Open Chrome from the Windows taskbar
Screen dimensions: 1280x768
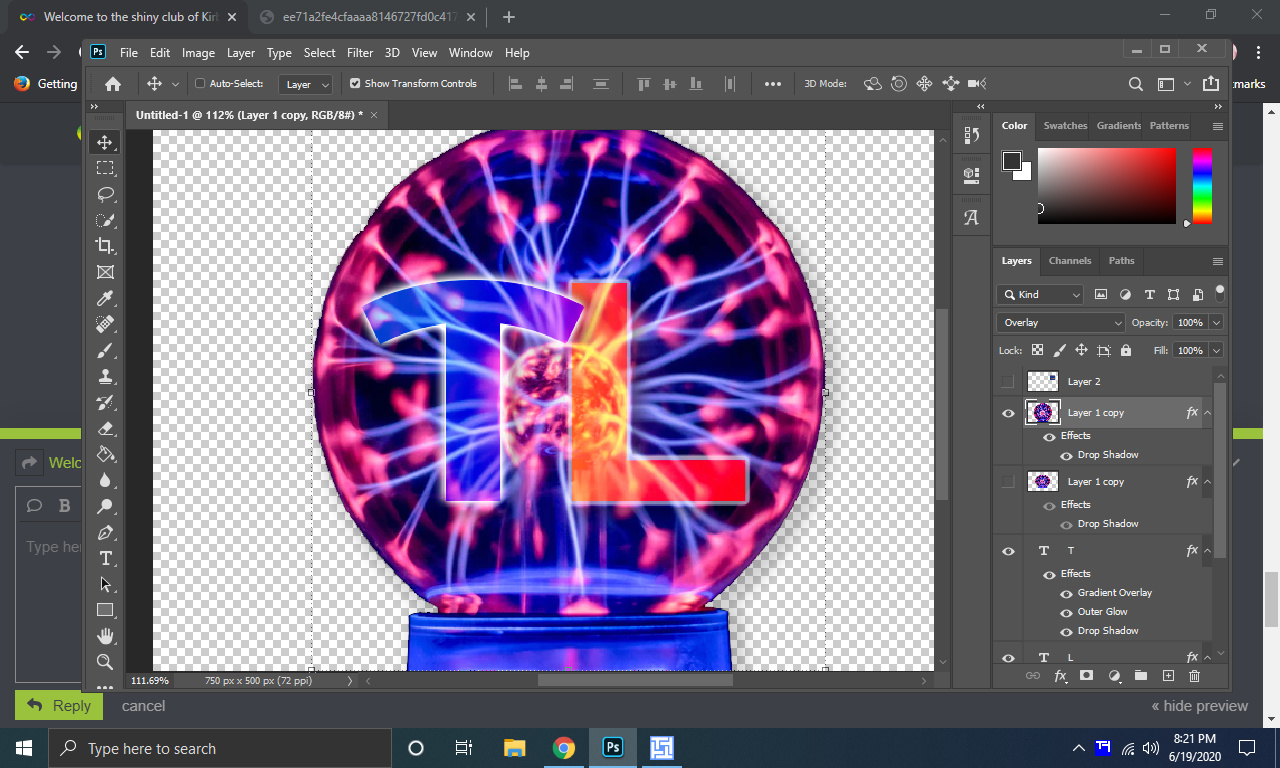[564, 748]
